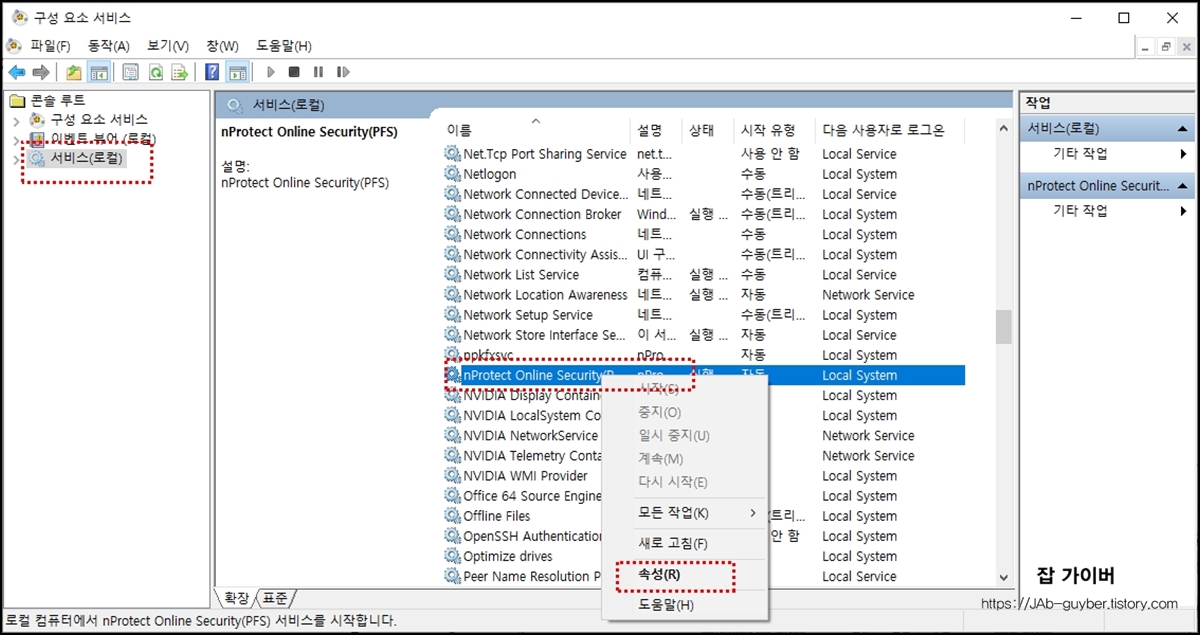Click the services list scroll up arrow
1200x635 pixels.
(x=1004, y=129)
